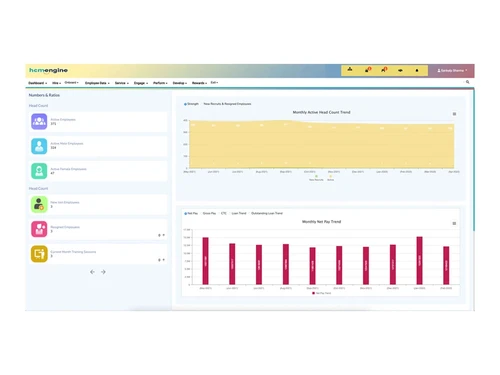Click the Numbers & Ratios heading
500x375 pixels.
click(x=44, y=95)
